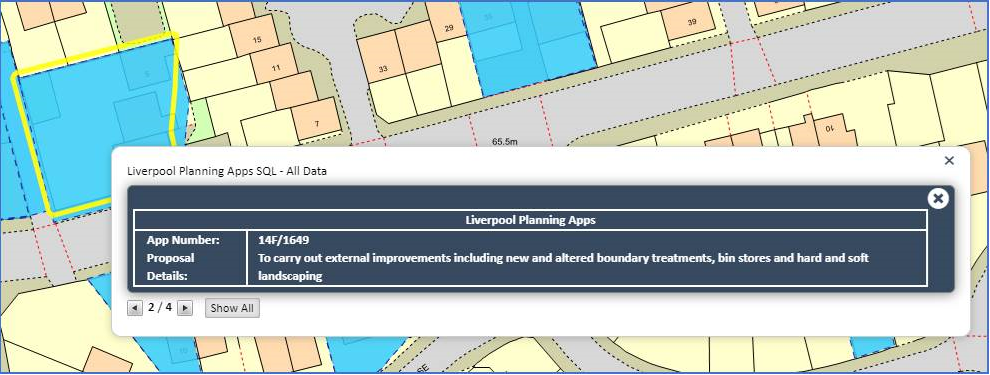Click the App Number label

[x=183, y=240]
